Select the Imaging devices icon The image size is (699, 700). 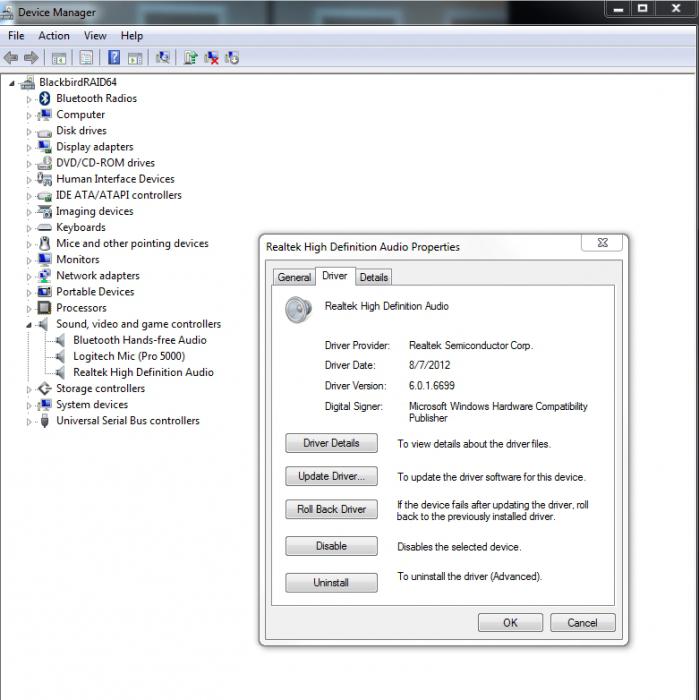pos(44,211)
